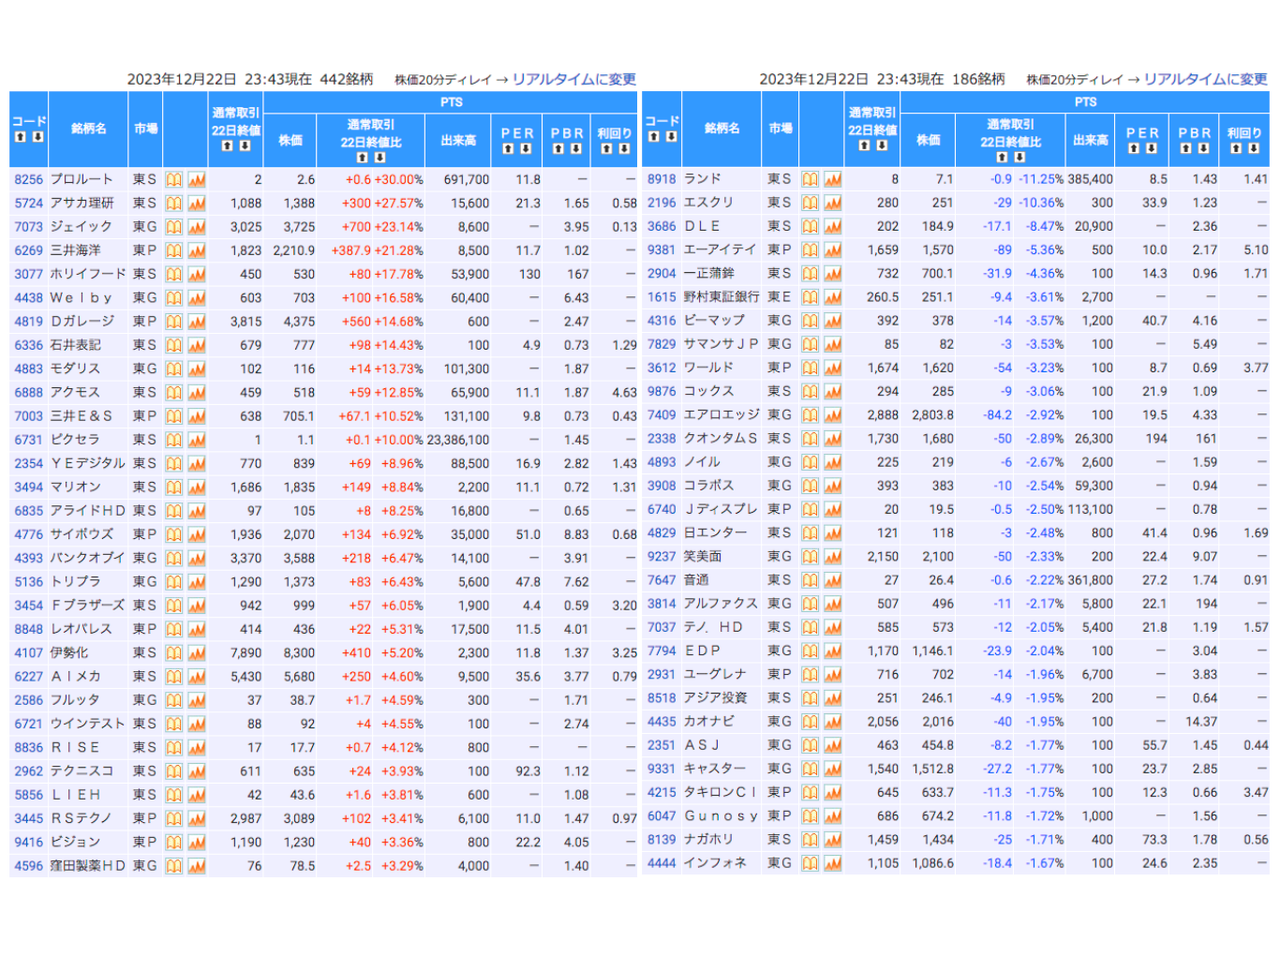This screenshot has width=1280, height=960.
Task: Open book icon for アサカ理研 row
Action: (174, 203)
